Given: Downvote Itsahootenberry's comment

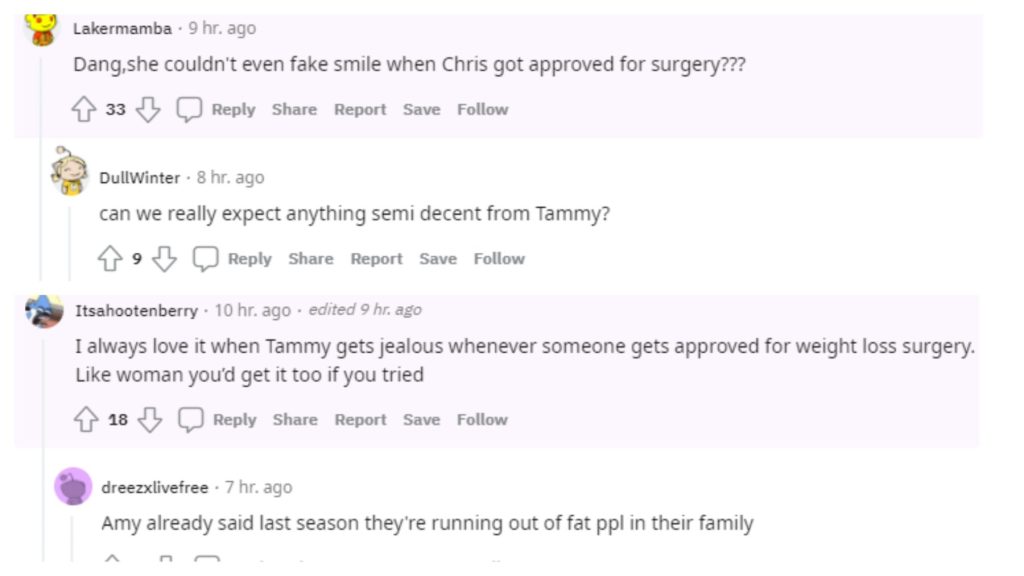Looking at the screenshot, I should pos(150,420).
